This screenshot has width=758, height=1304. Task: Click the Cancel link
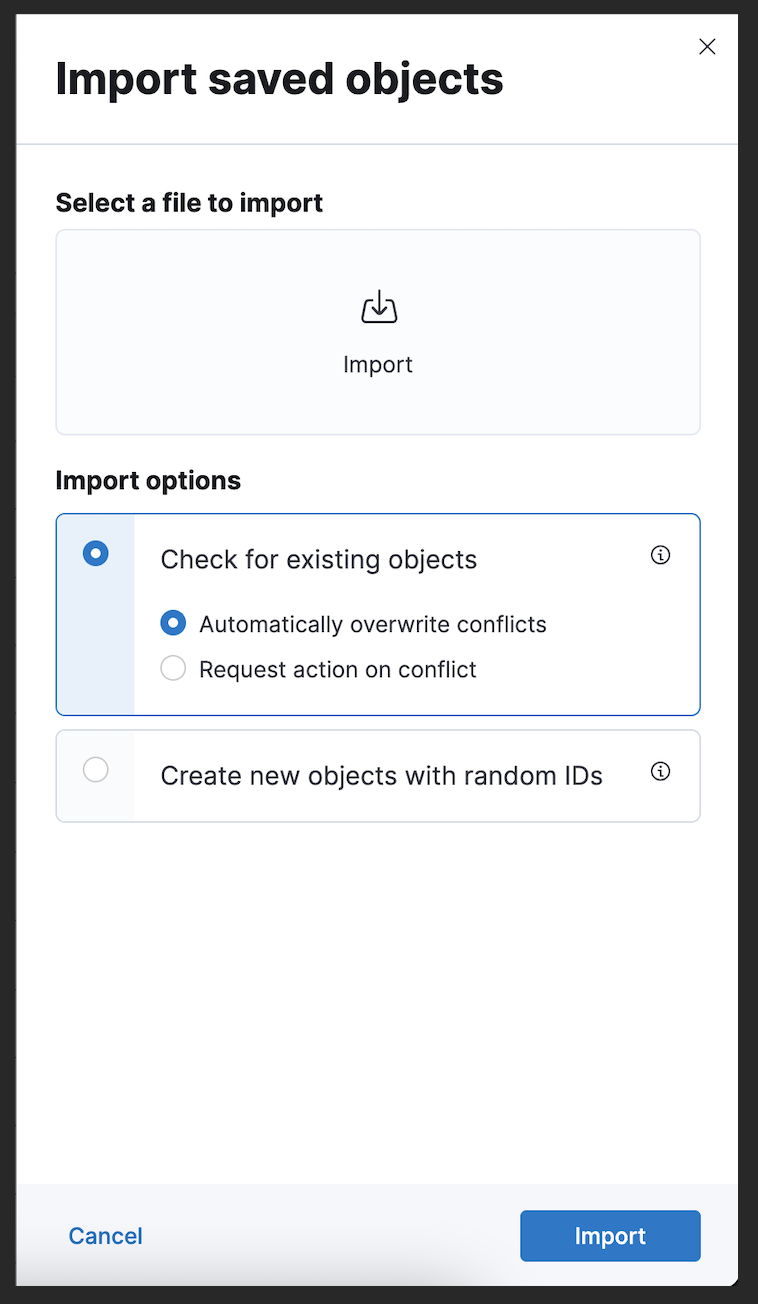coord(105,1236)
